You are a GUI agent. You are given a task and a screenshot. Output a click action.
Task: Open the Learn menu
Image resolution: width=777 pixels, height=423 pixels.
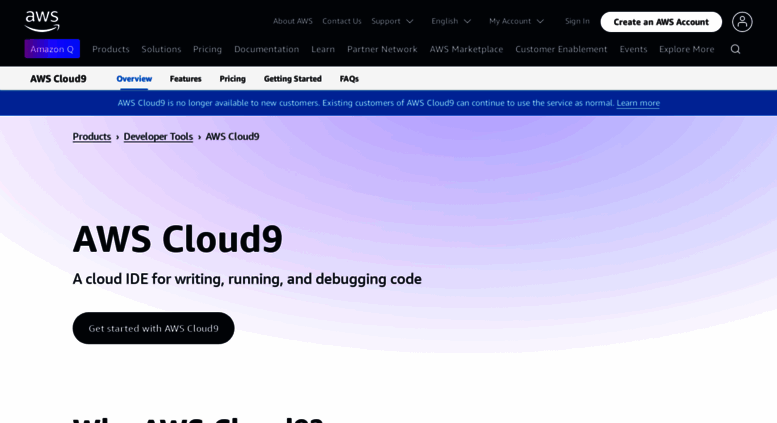(323, 49)
